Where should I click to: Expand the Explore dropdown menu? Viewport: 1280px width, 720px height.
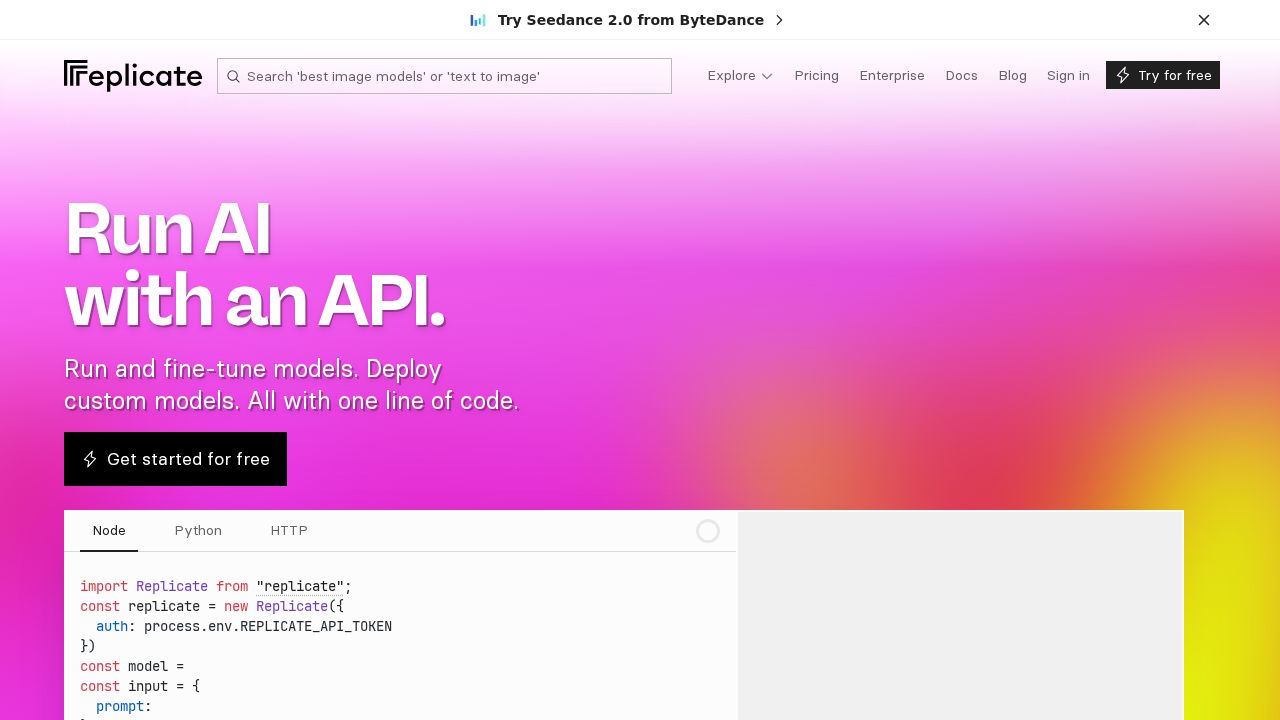[740, 76]
